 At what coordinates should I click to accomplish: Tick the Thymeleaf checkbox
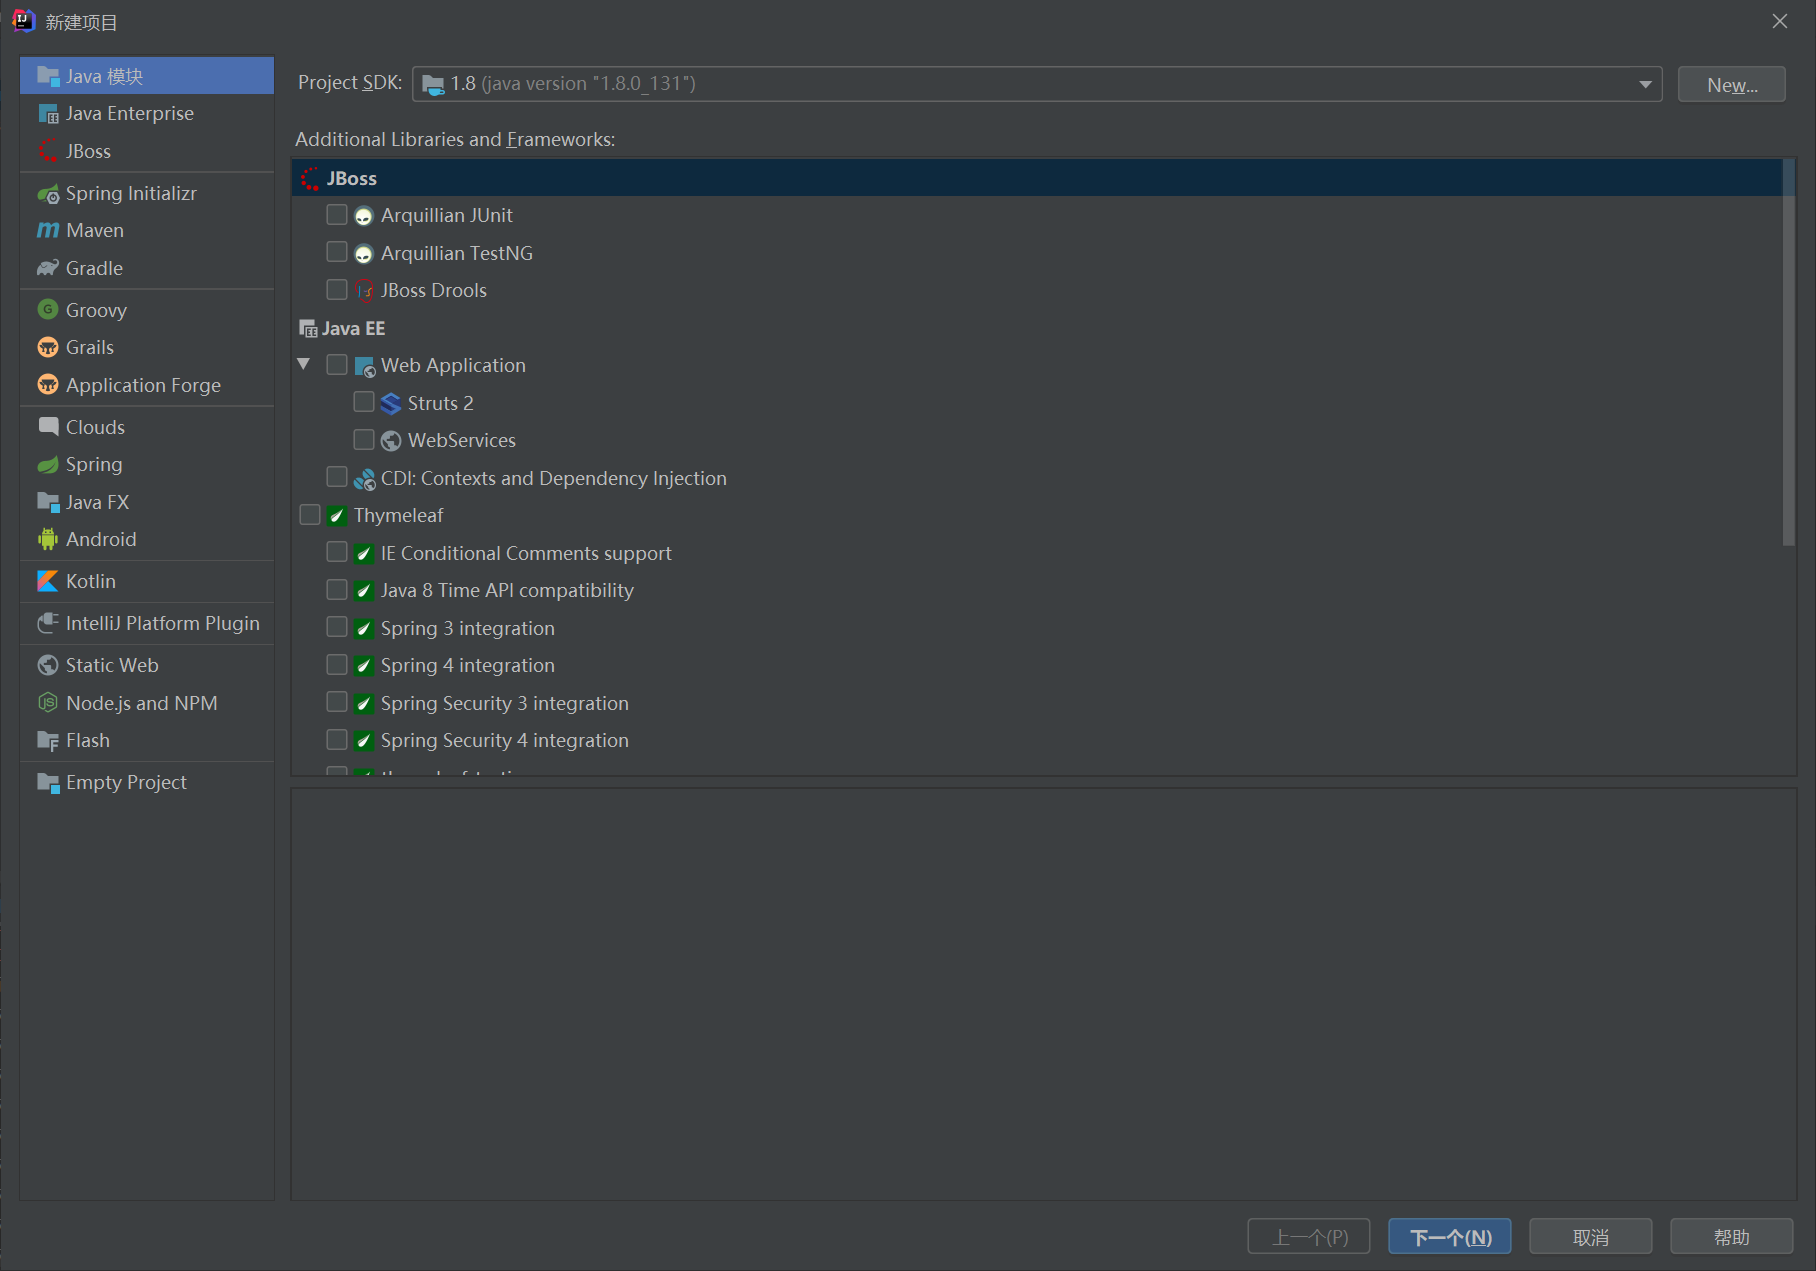(310, 515)
